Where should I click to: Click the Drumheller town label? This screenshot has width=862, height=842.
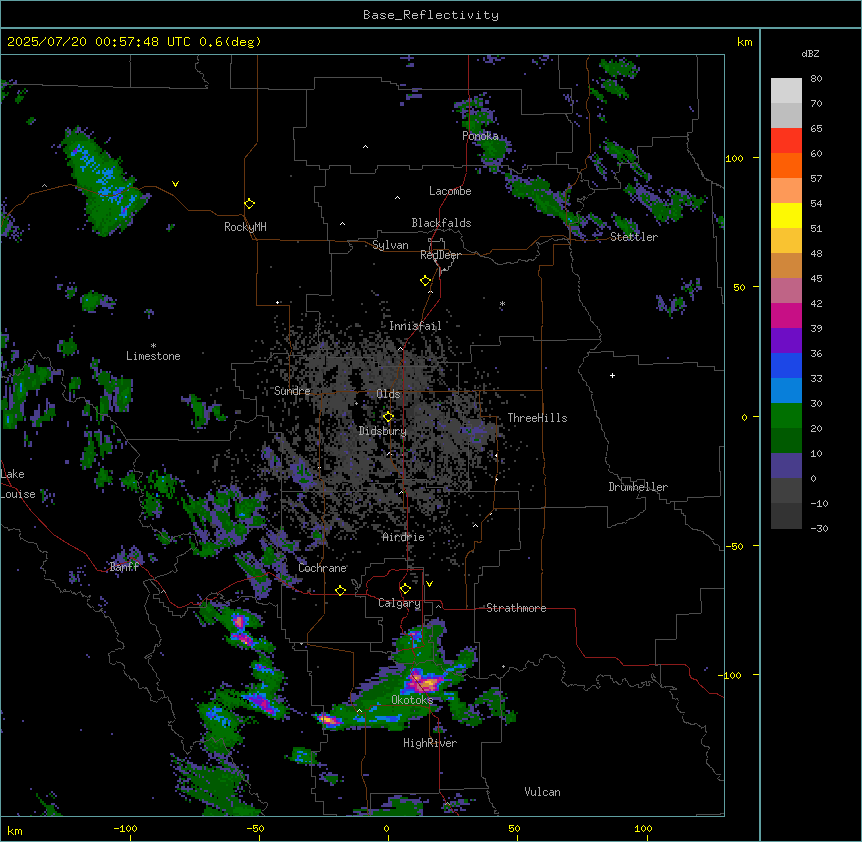638,487
